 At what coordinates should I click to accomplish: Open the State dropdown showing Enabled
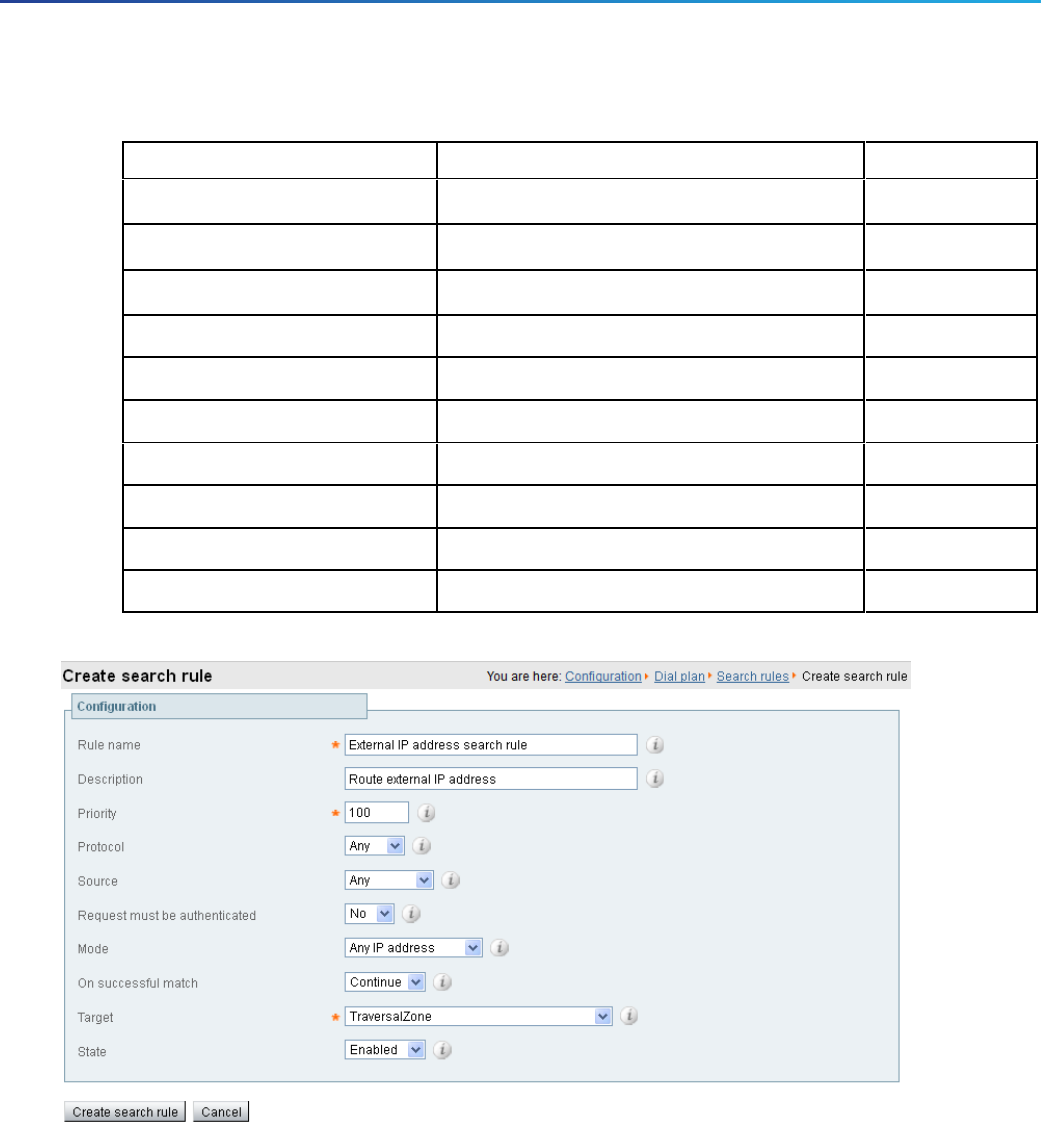tap(385, 1050)
